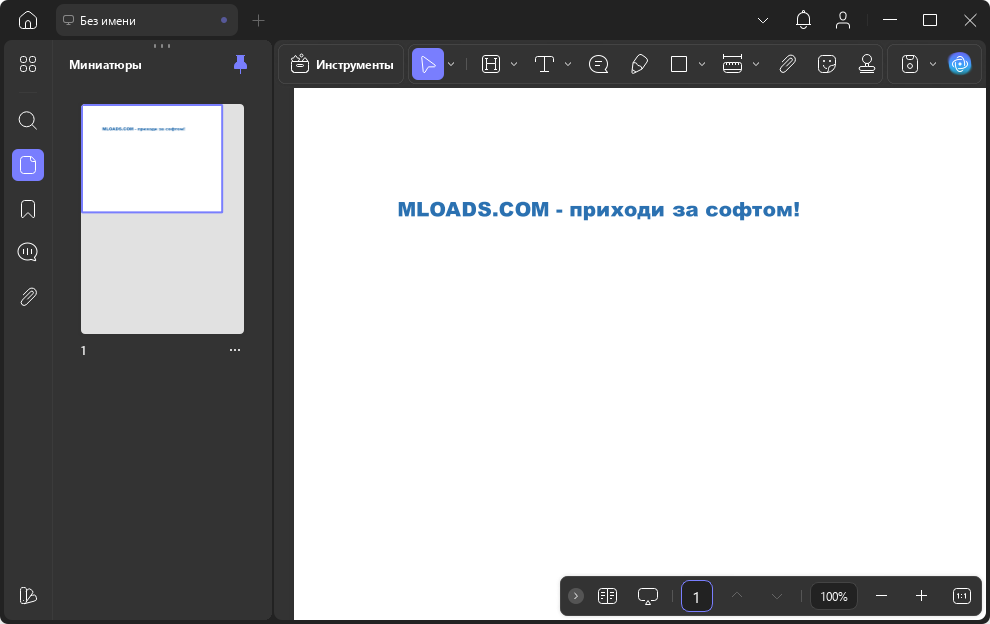This screenshot has height=624, width=990.
Task: Expand the rectangle shape tool dropdown
Action: pyautogui.click(x=702, y=64)
